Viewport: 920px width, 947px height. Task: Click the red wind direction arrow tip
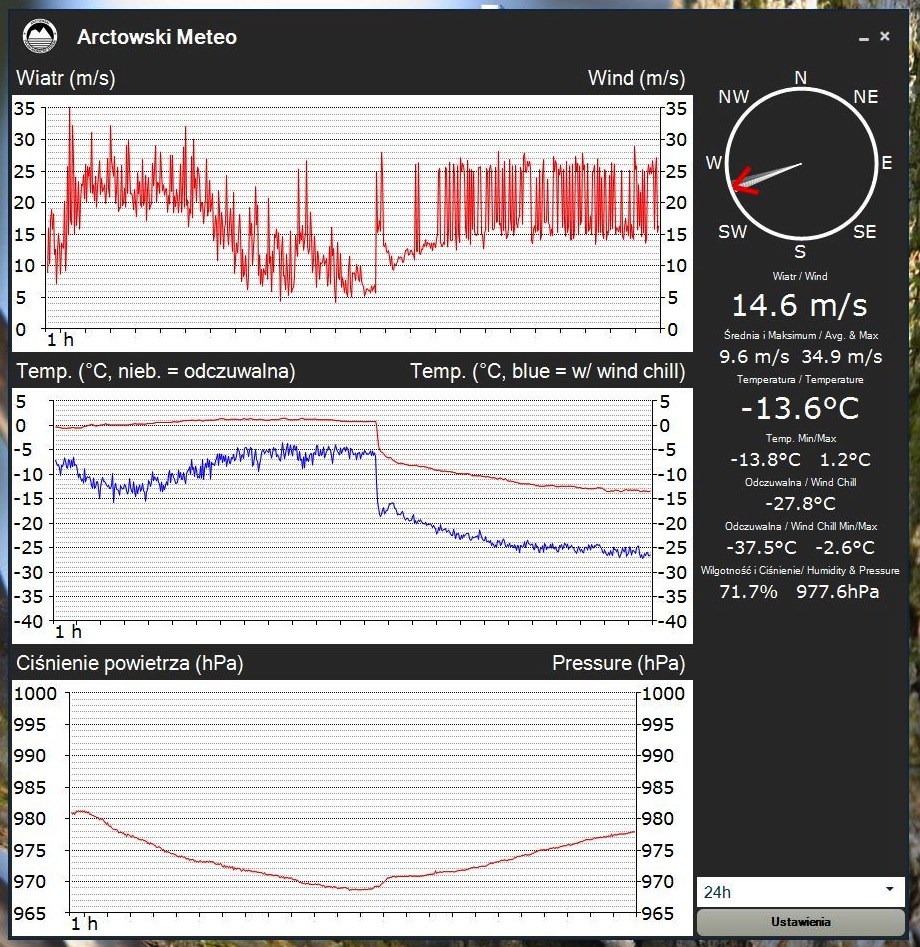736,184
